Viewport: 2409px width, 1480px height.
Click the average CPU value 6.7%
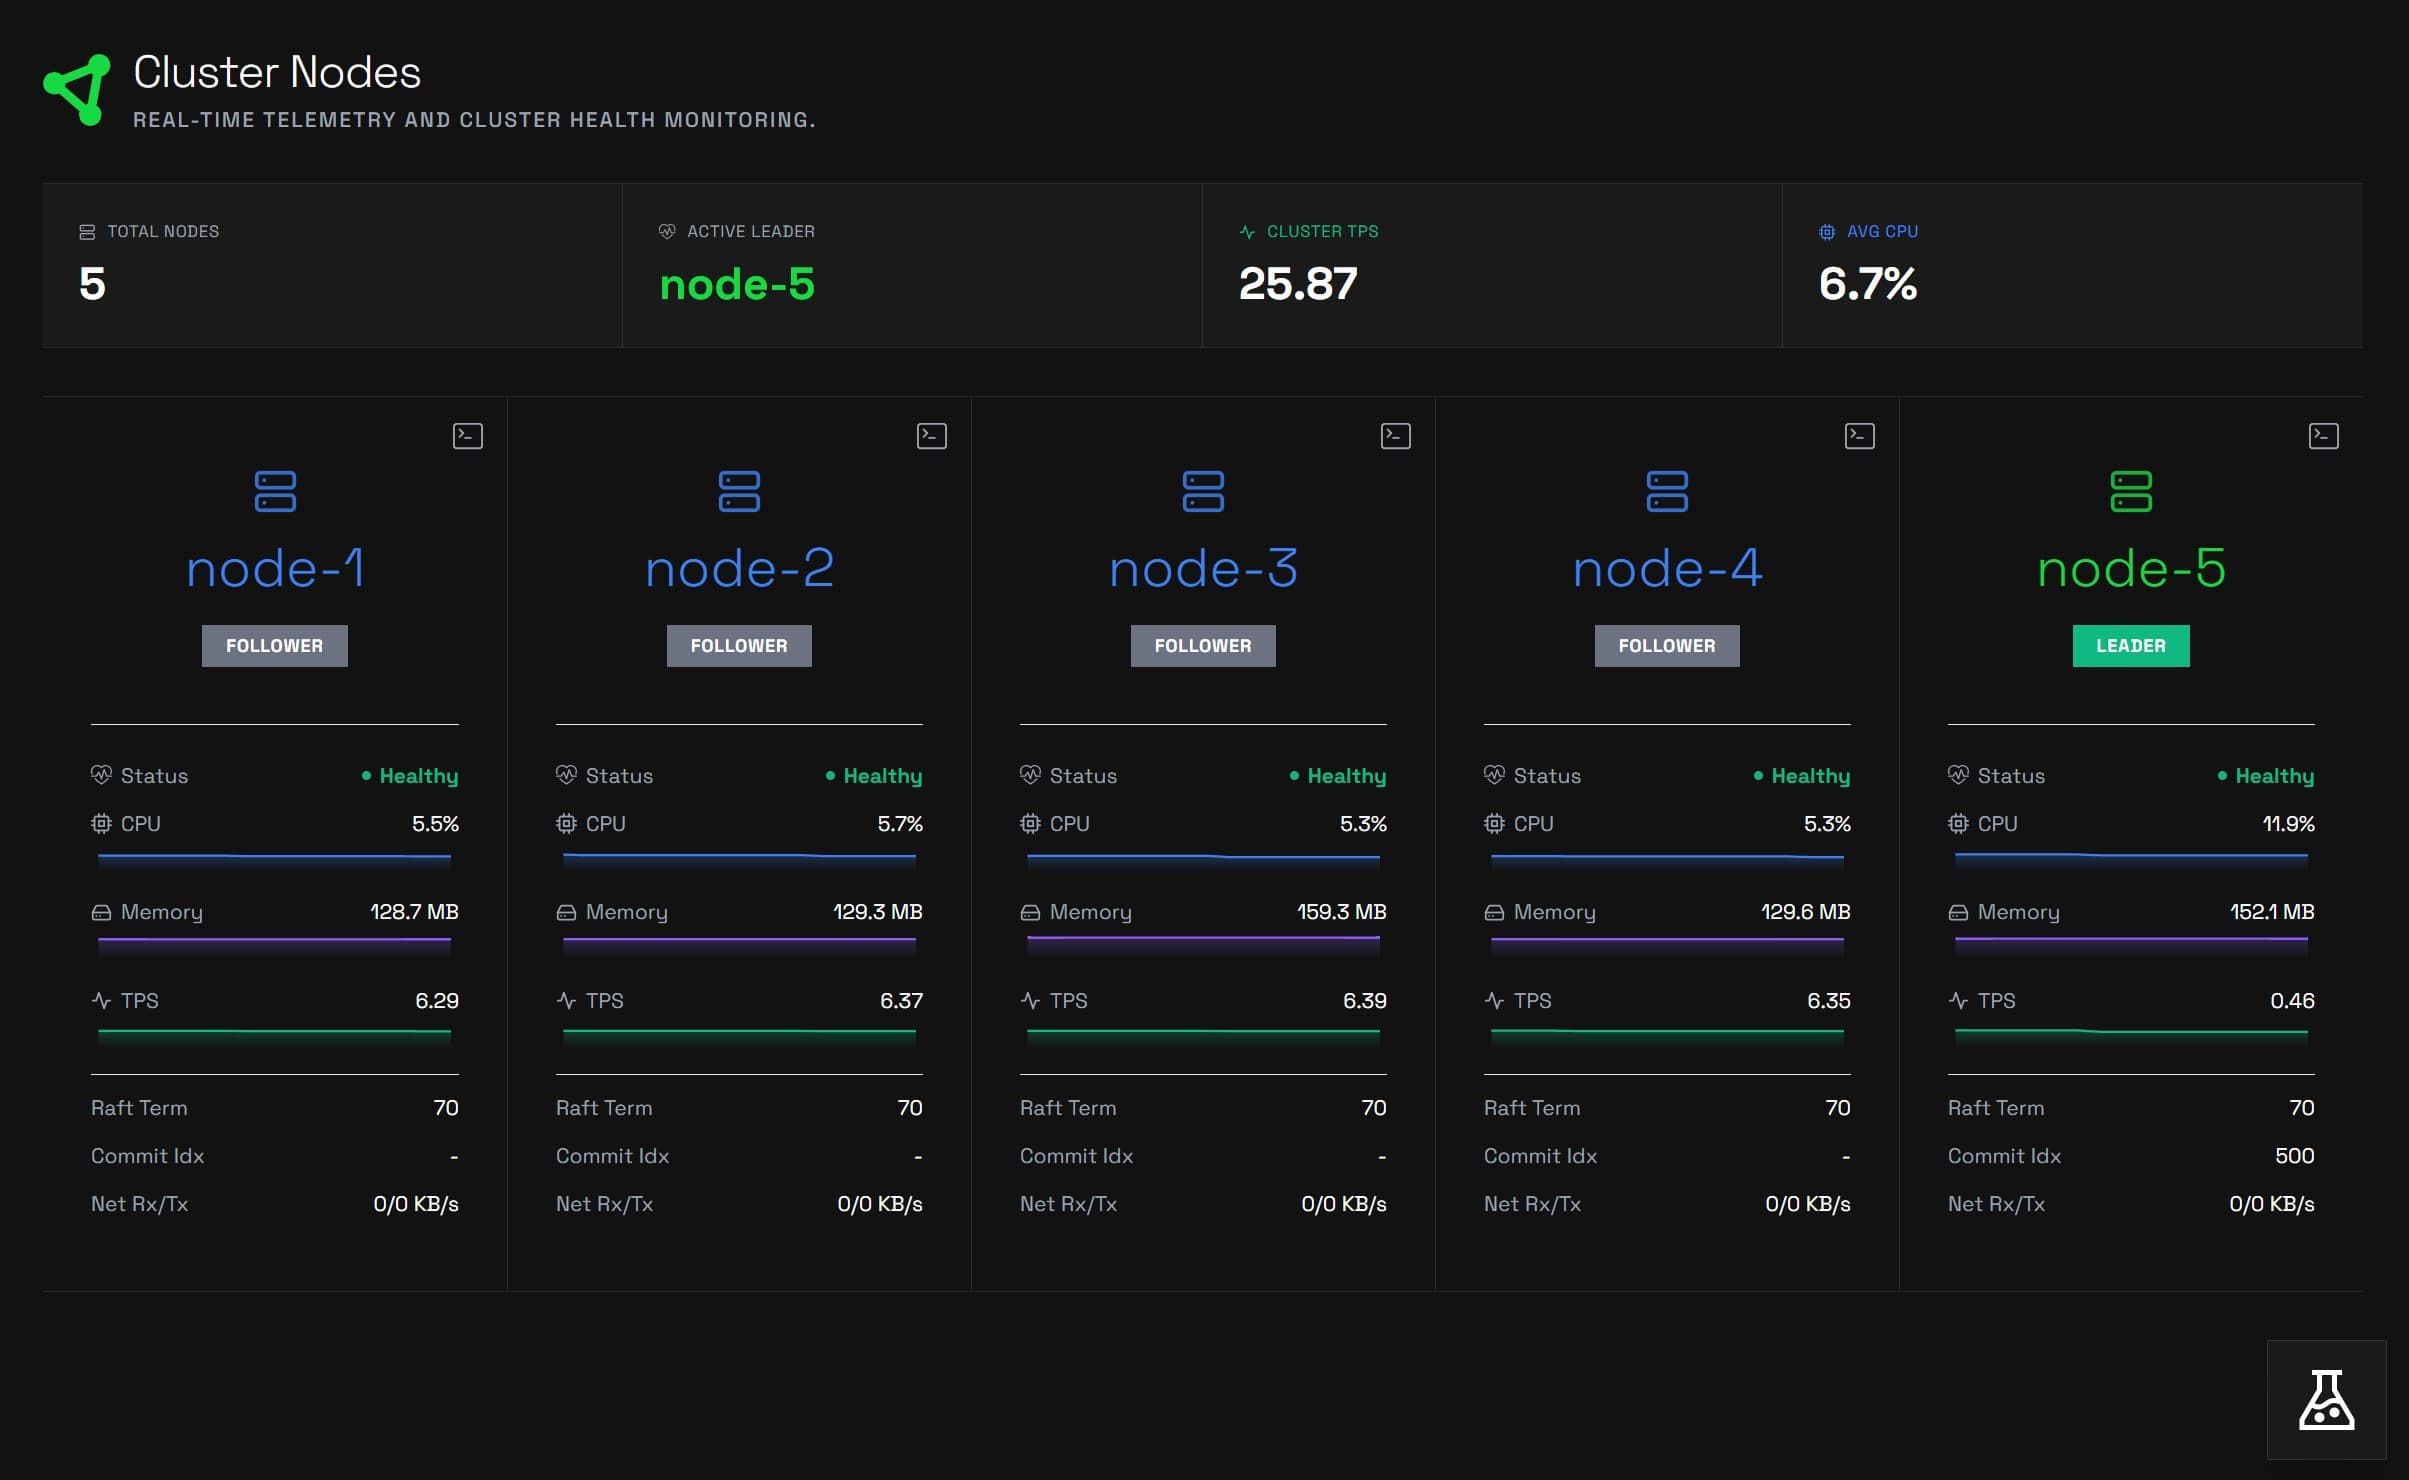[1867, 284]
